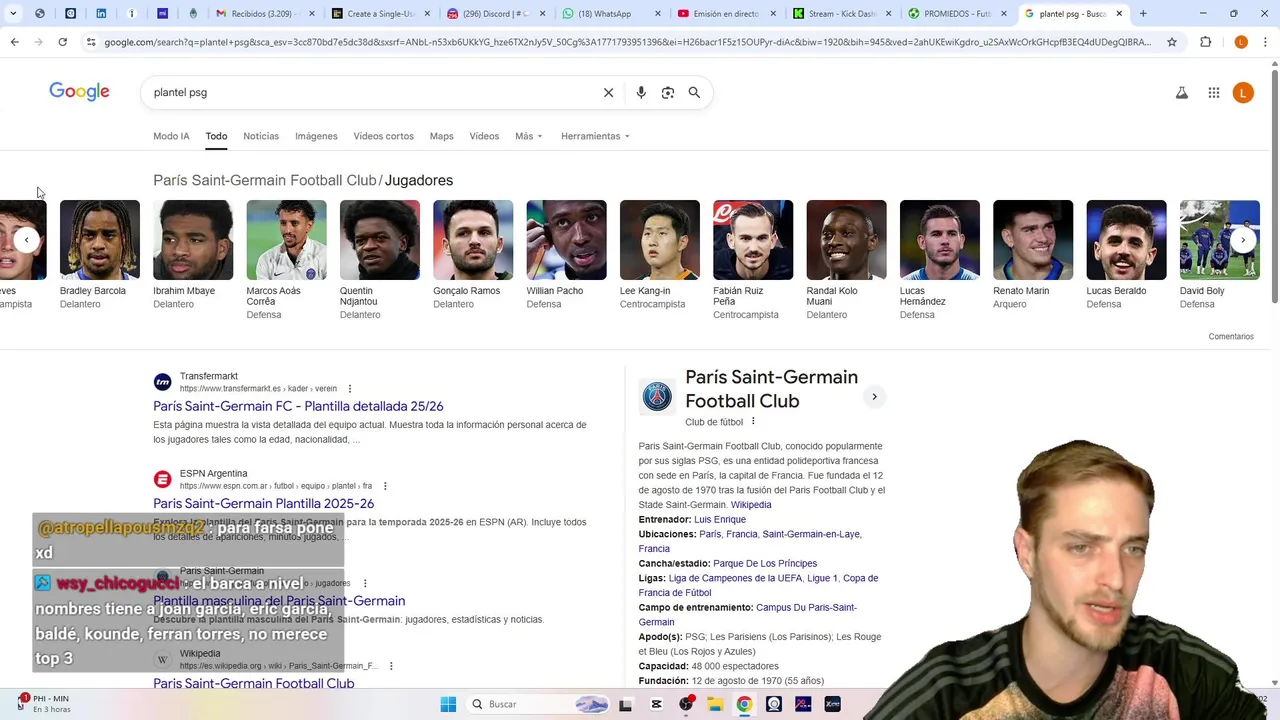Open Google Lens image search icon

click(667, 92)
